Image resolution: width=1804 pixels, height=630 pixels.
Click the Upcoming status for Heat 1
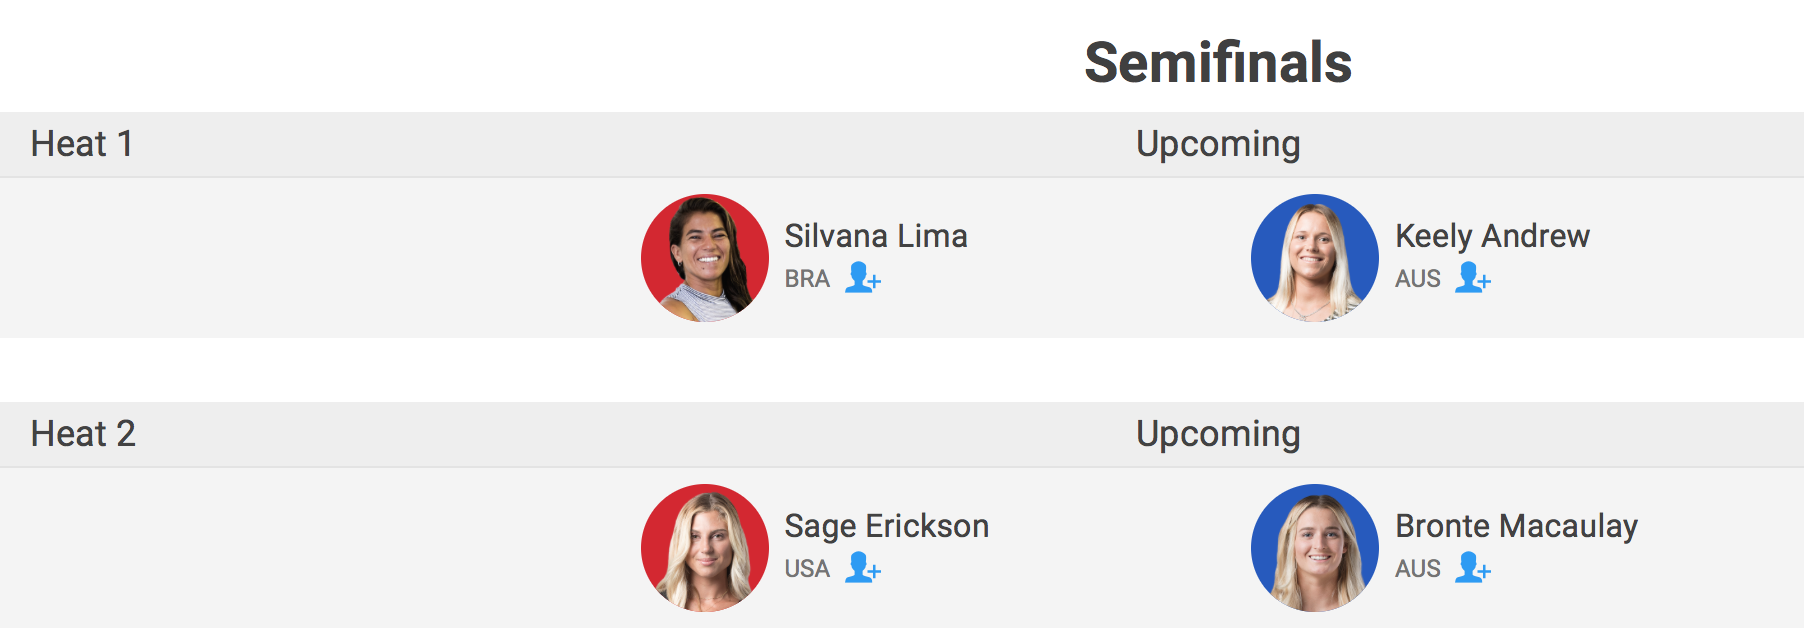click(x=1218, y=144)
